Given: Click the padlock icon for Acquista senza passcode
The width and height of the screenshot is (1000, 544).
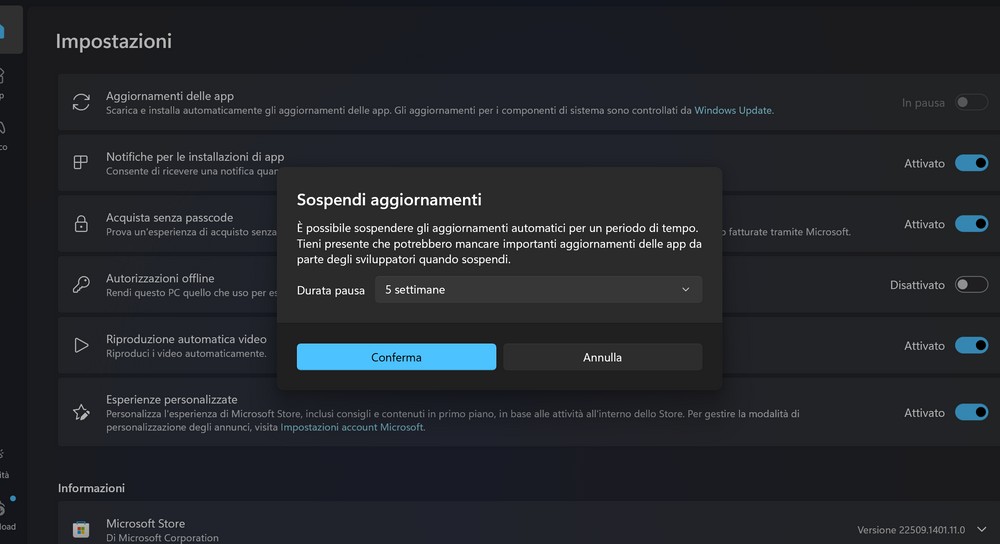Looking at the screenshot, I should 81,224.
